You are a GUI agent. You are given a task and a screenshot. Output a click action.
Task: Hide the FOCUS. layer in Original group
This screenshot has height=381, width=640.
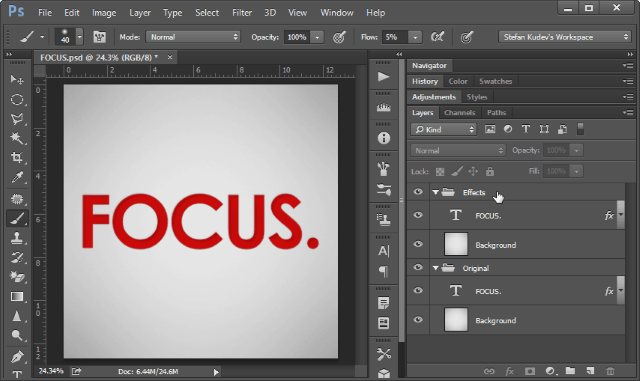coord(418,291)
